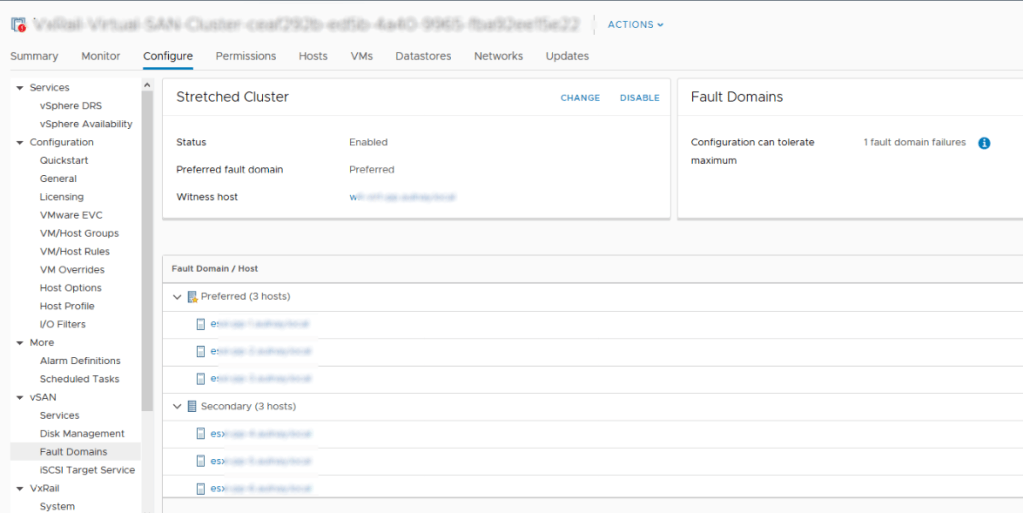Collapse the Secondary fault domain group

coord(177,407)
